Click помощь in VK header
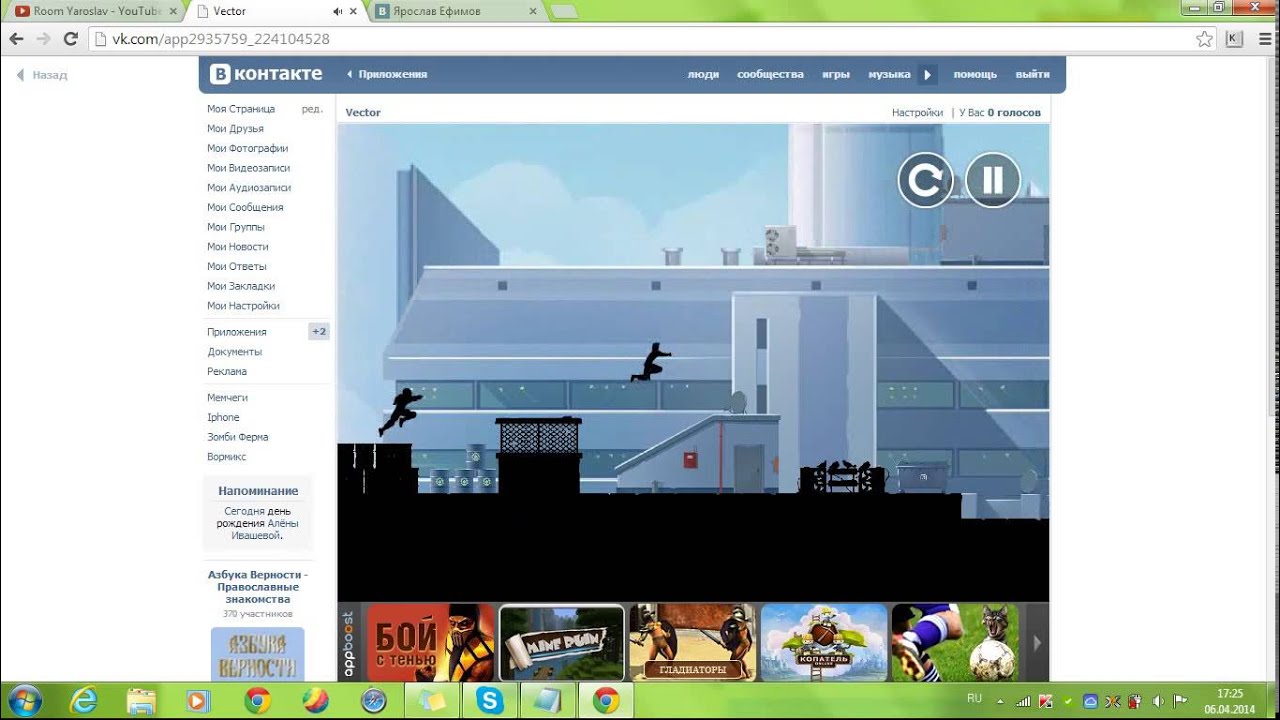1280x720 pixels. point(975,74)
